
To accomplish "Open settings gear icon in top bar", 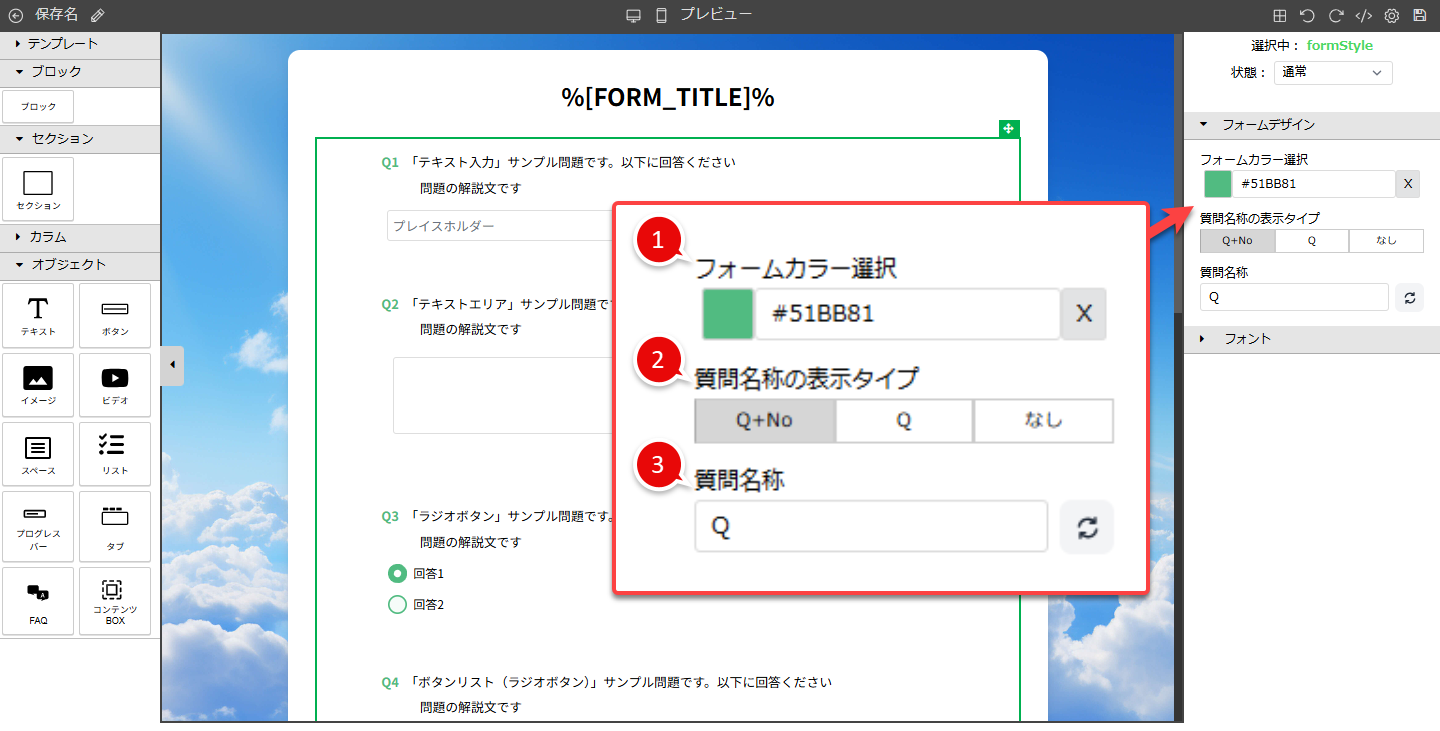I will click(x=1391, y=16).
